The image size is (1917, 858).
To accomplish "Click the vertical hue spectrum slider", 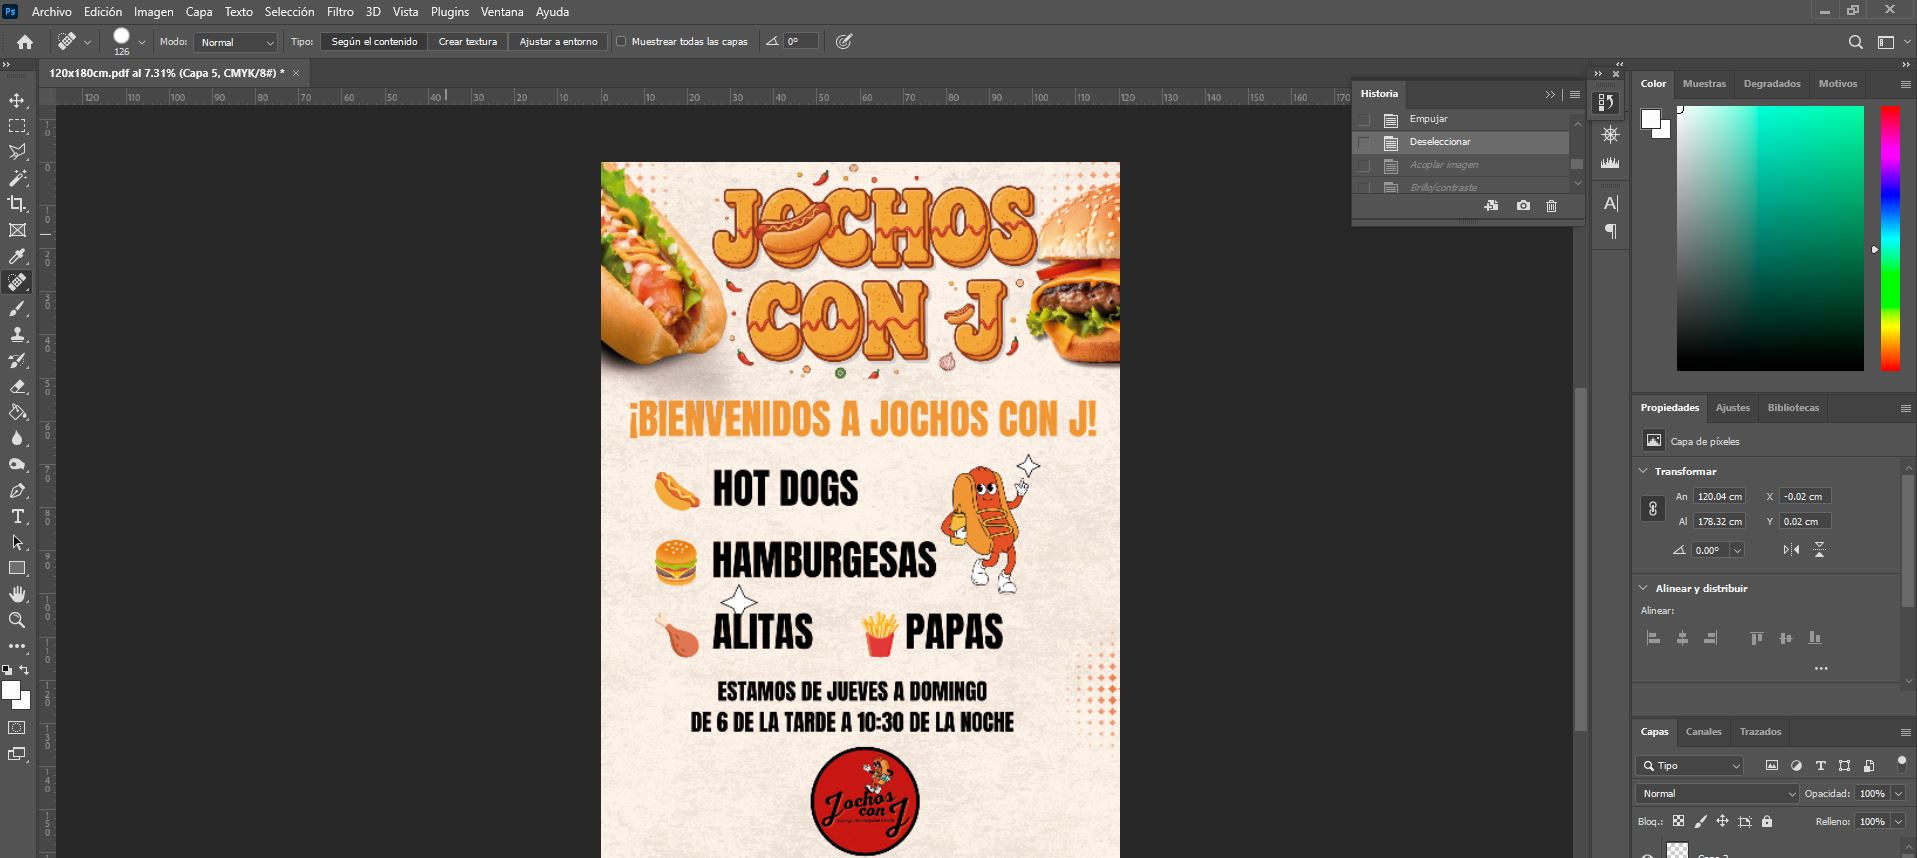I will [1890, 238].
